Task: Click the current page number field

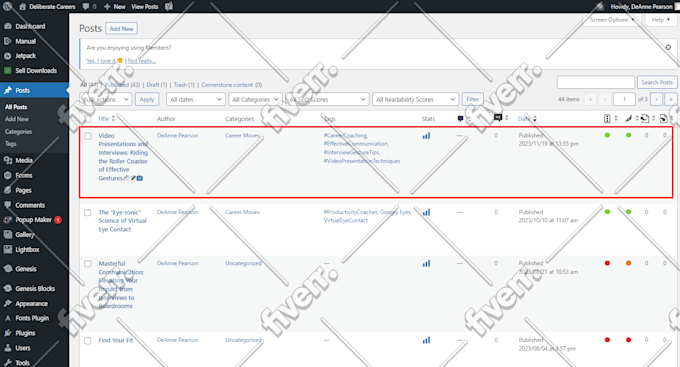Action: point(624,99)
